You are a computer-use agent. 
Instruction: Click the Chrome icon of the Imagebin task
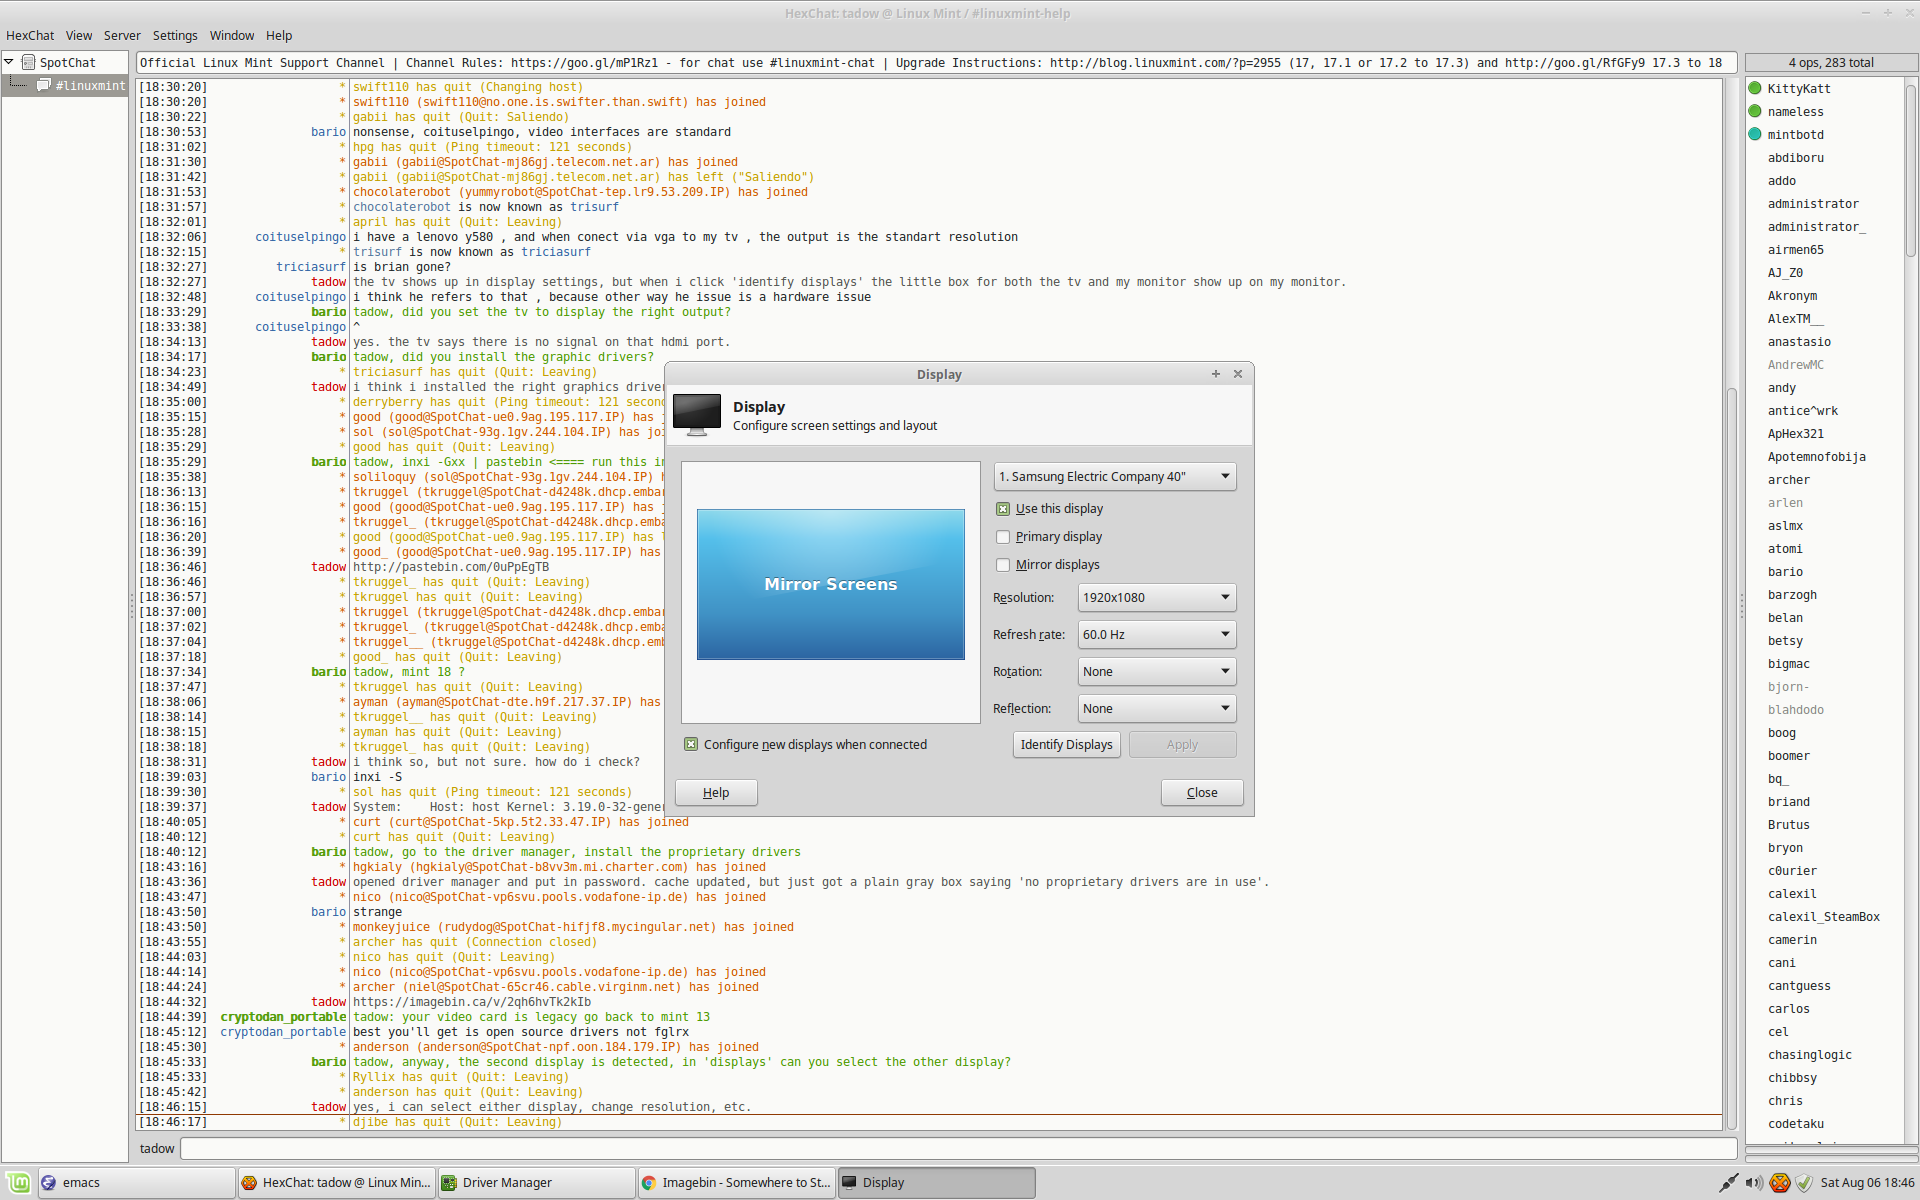649,1182
